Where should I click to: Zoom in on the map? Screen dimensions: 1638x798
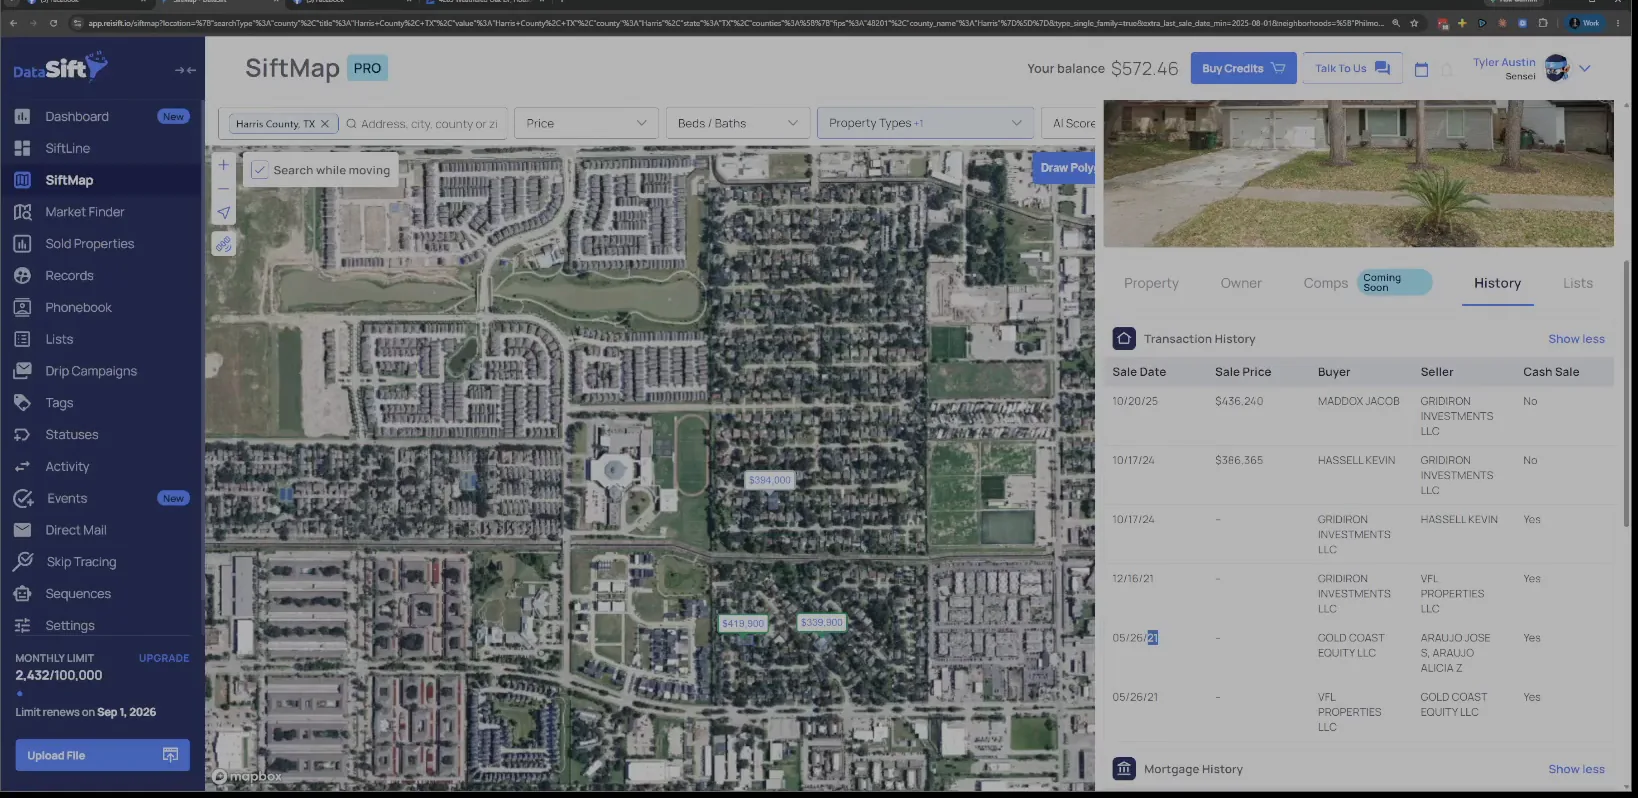coord(223,165)
